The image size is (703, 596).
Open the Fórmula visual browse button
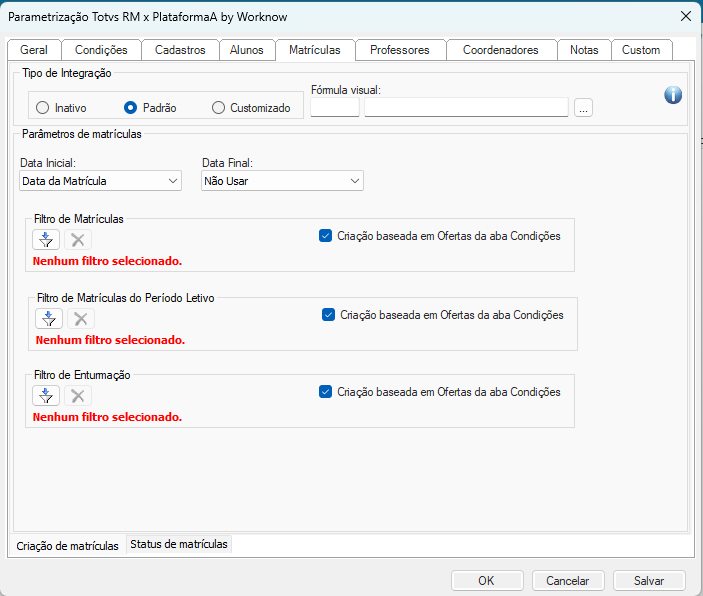(583, 108)
